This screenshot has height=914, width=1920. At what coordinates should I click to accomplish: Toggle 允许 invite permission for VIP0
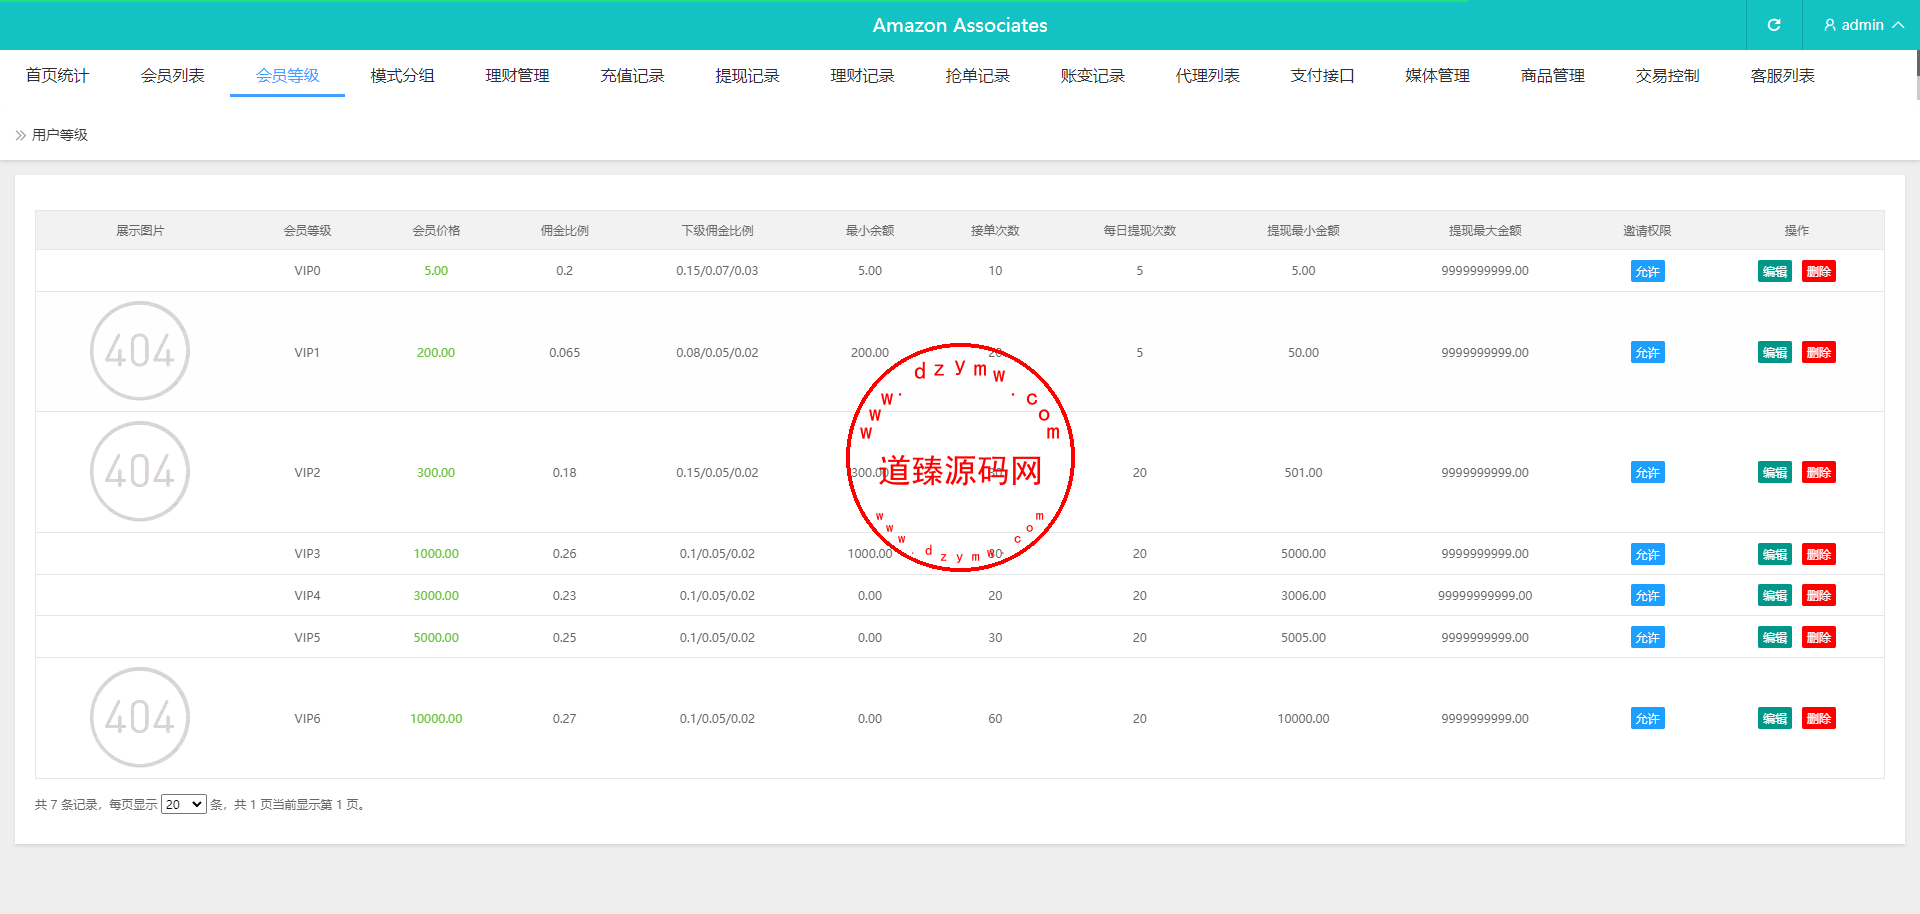tap(1647, 271)
